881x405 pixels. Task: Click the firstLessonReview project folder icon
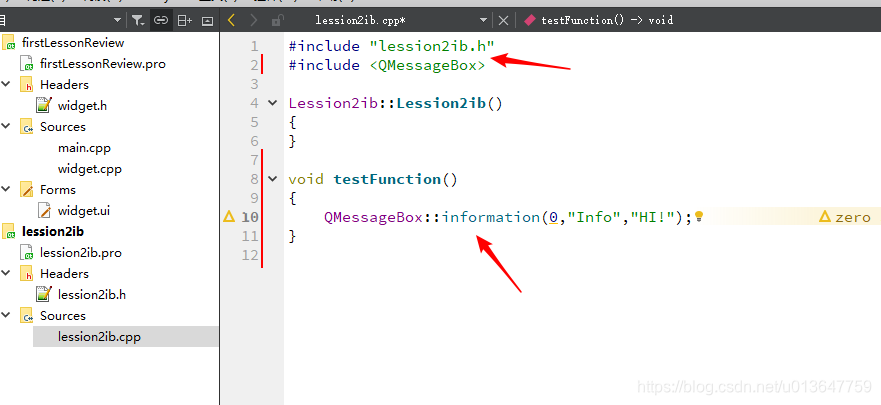(9, 43)
